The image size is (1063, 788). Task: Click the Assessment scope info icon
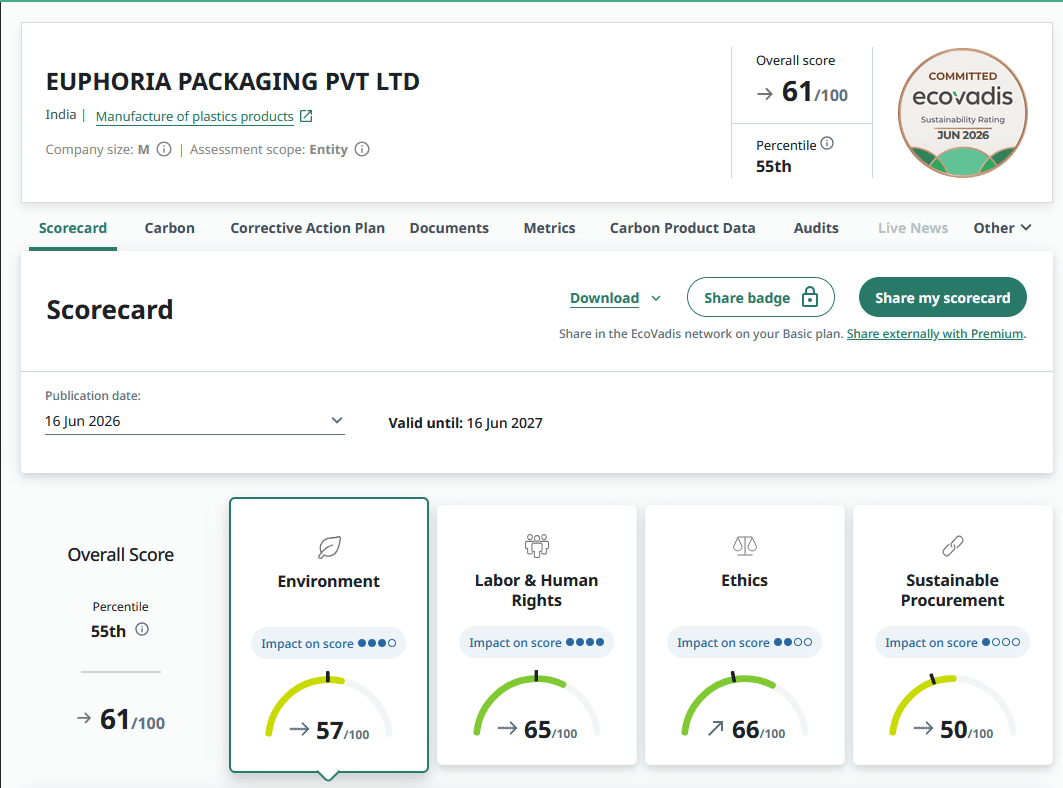coord(362,149)
